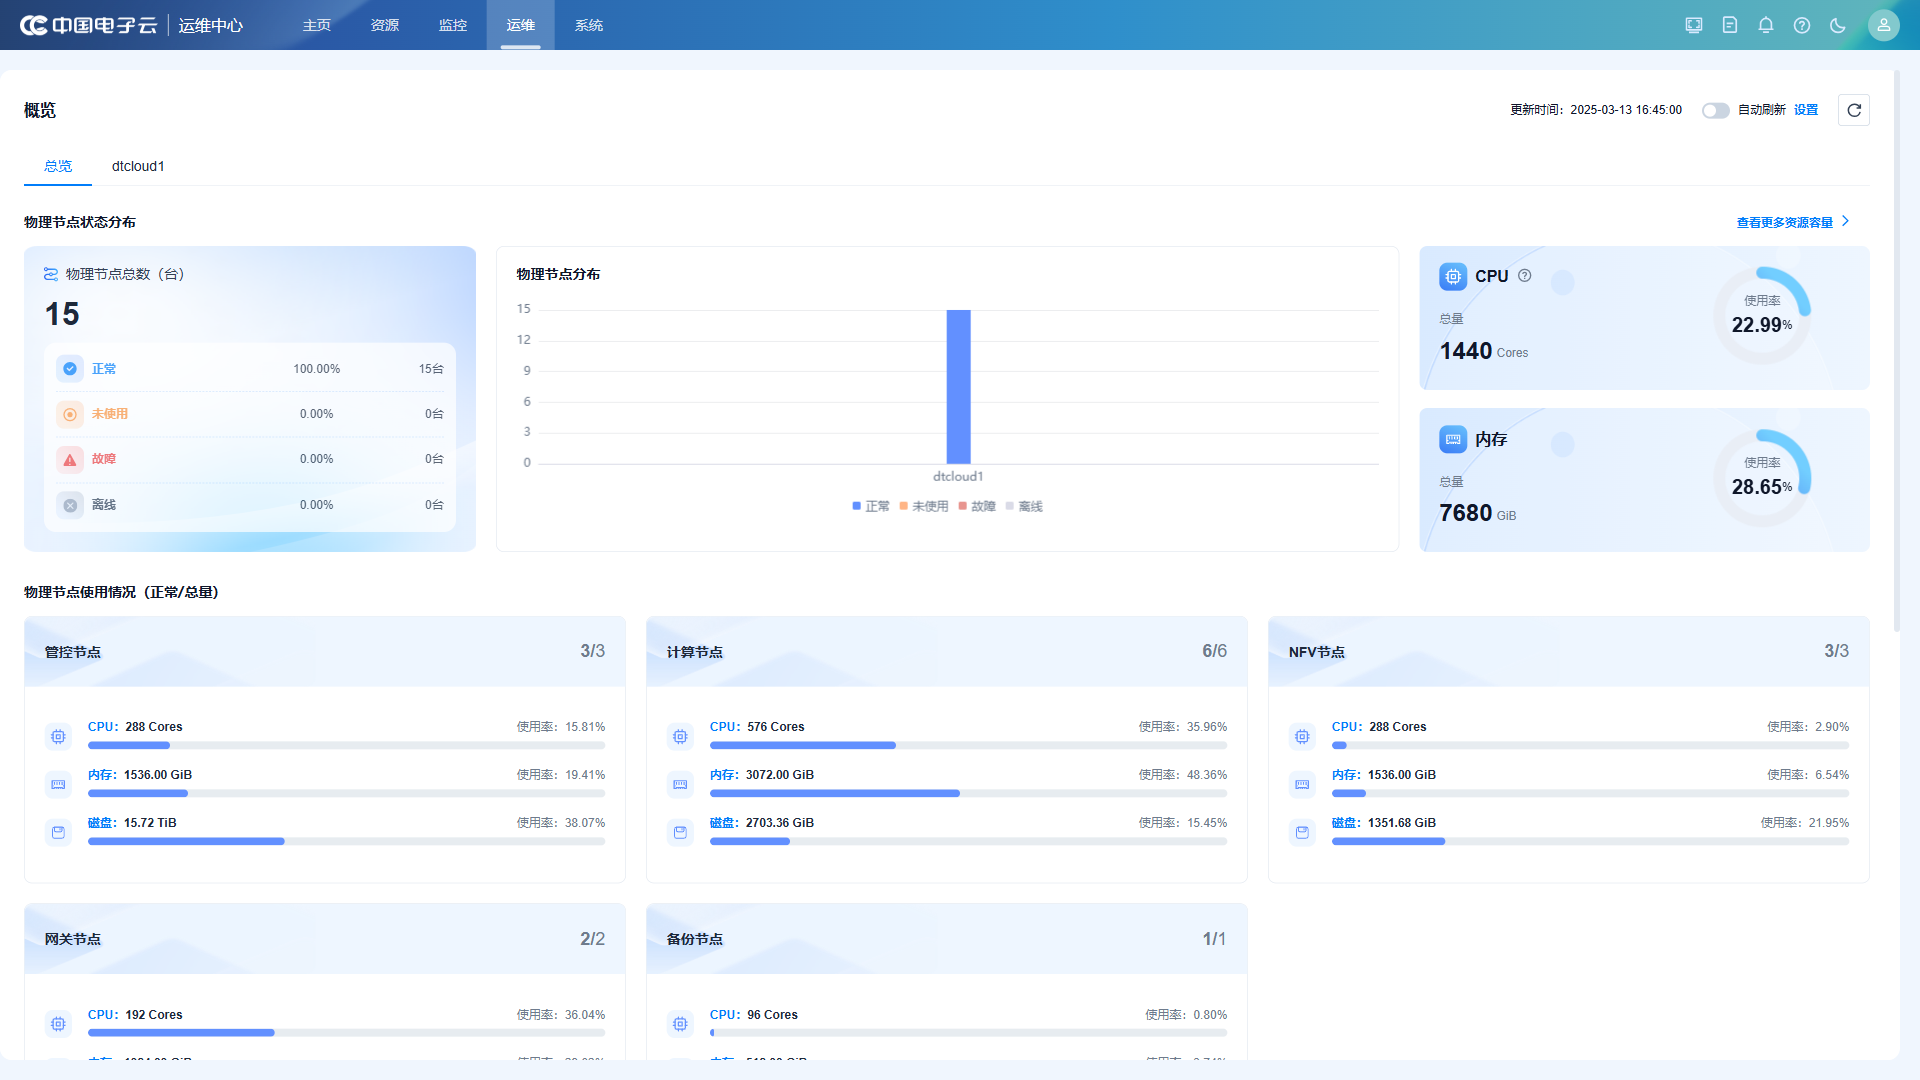Open the 设置 link for auto refresh
This screenshot has height=1080, width=1920.
[1806, 110]
